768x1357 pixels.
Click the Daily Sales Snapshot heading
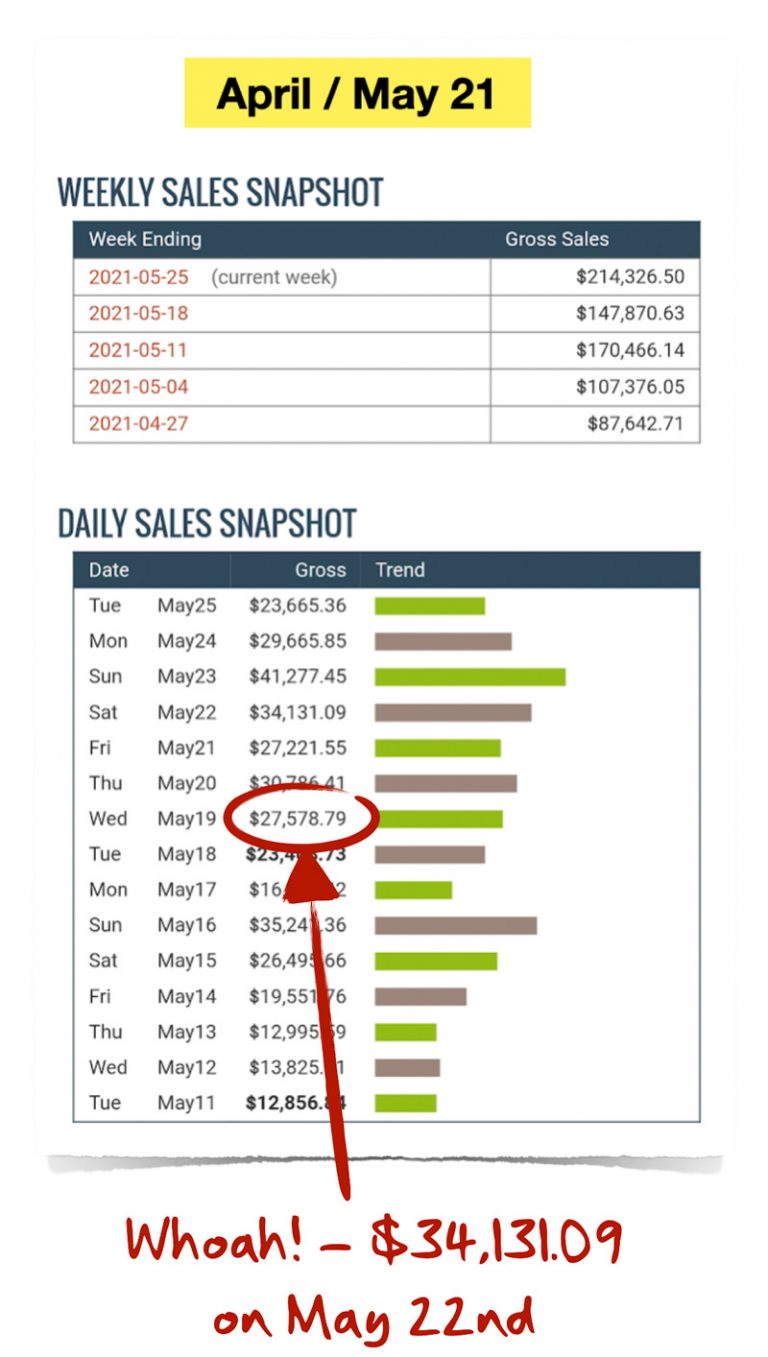[207, 523]
